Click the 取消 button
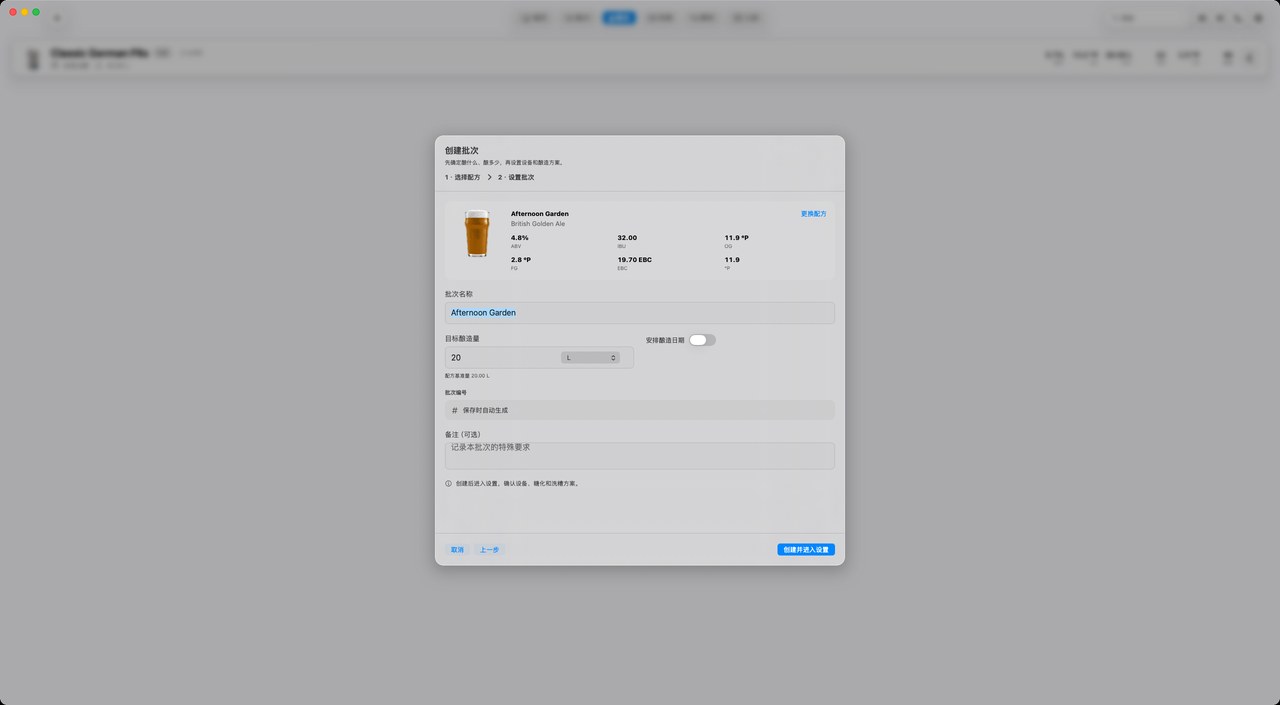The width and height of the screenshot is (1280, 705). (x=457, y=550)
